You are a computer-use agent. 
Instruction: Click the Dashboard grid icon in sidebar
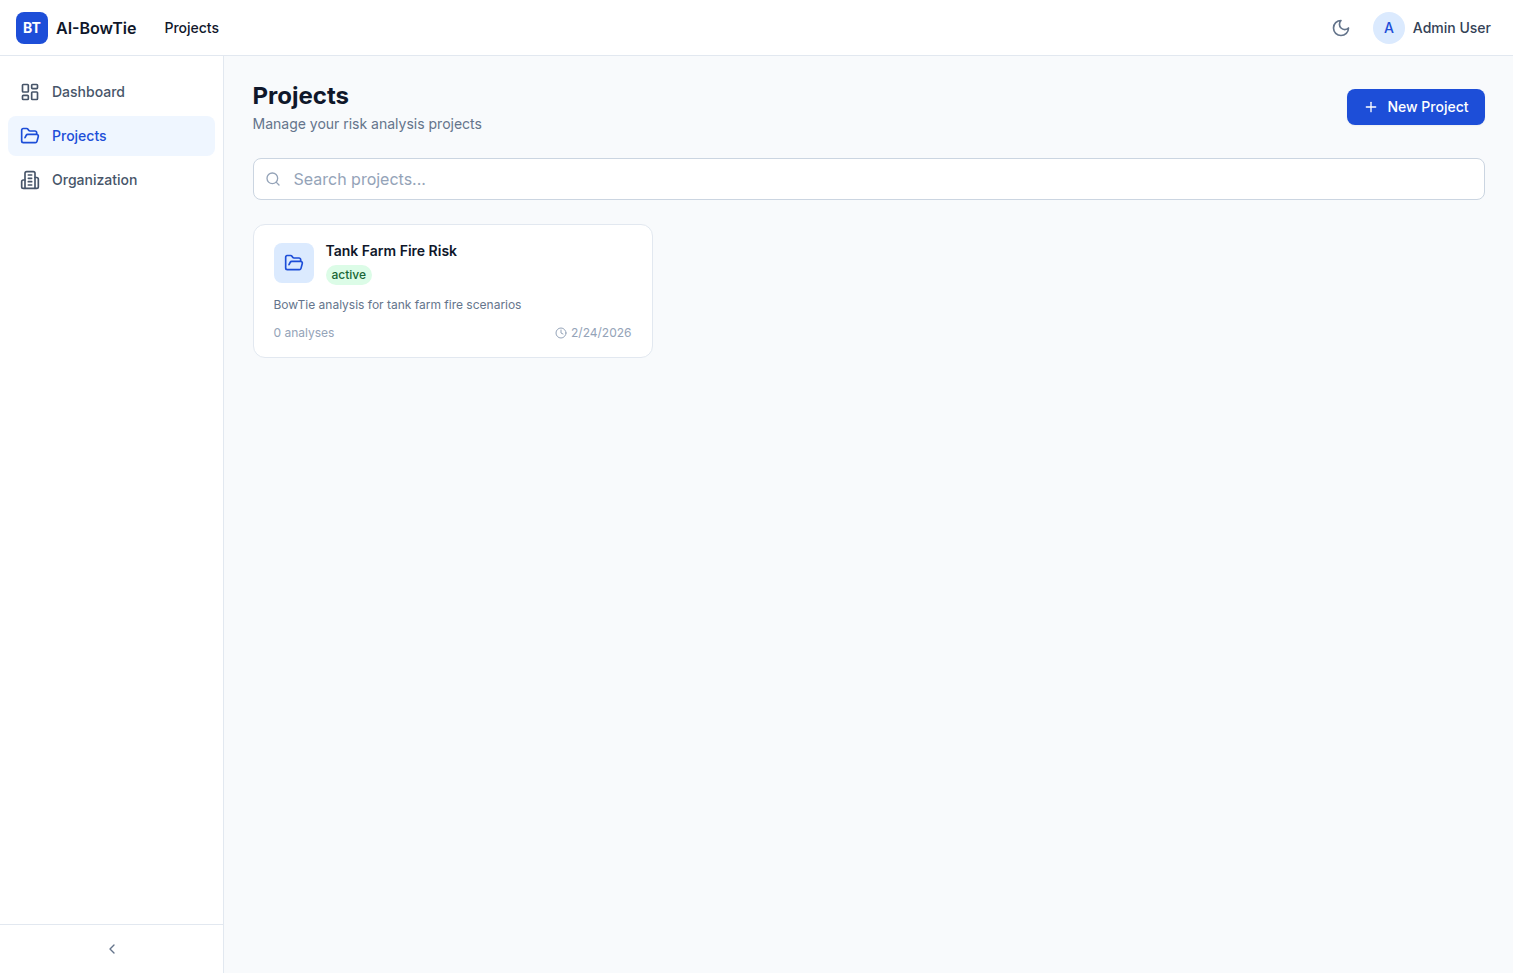(30, 92)
